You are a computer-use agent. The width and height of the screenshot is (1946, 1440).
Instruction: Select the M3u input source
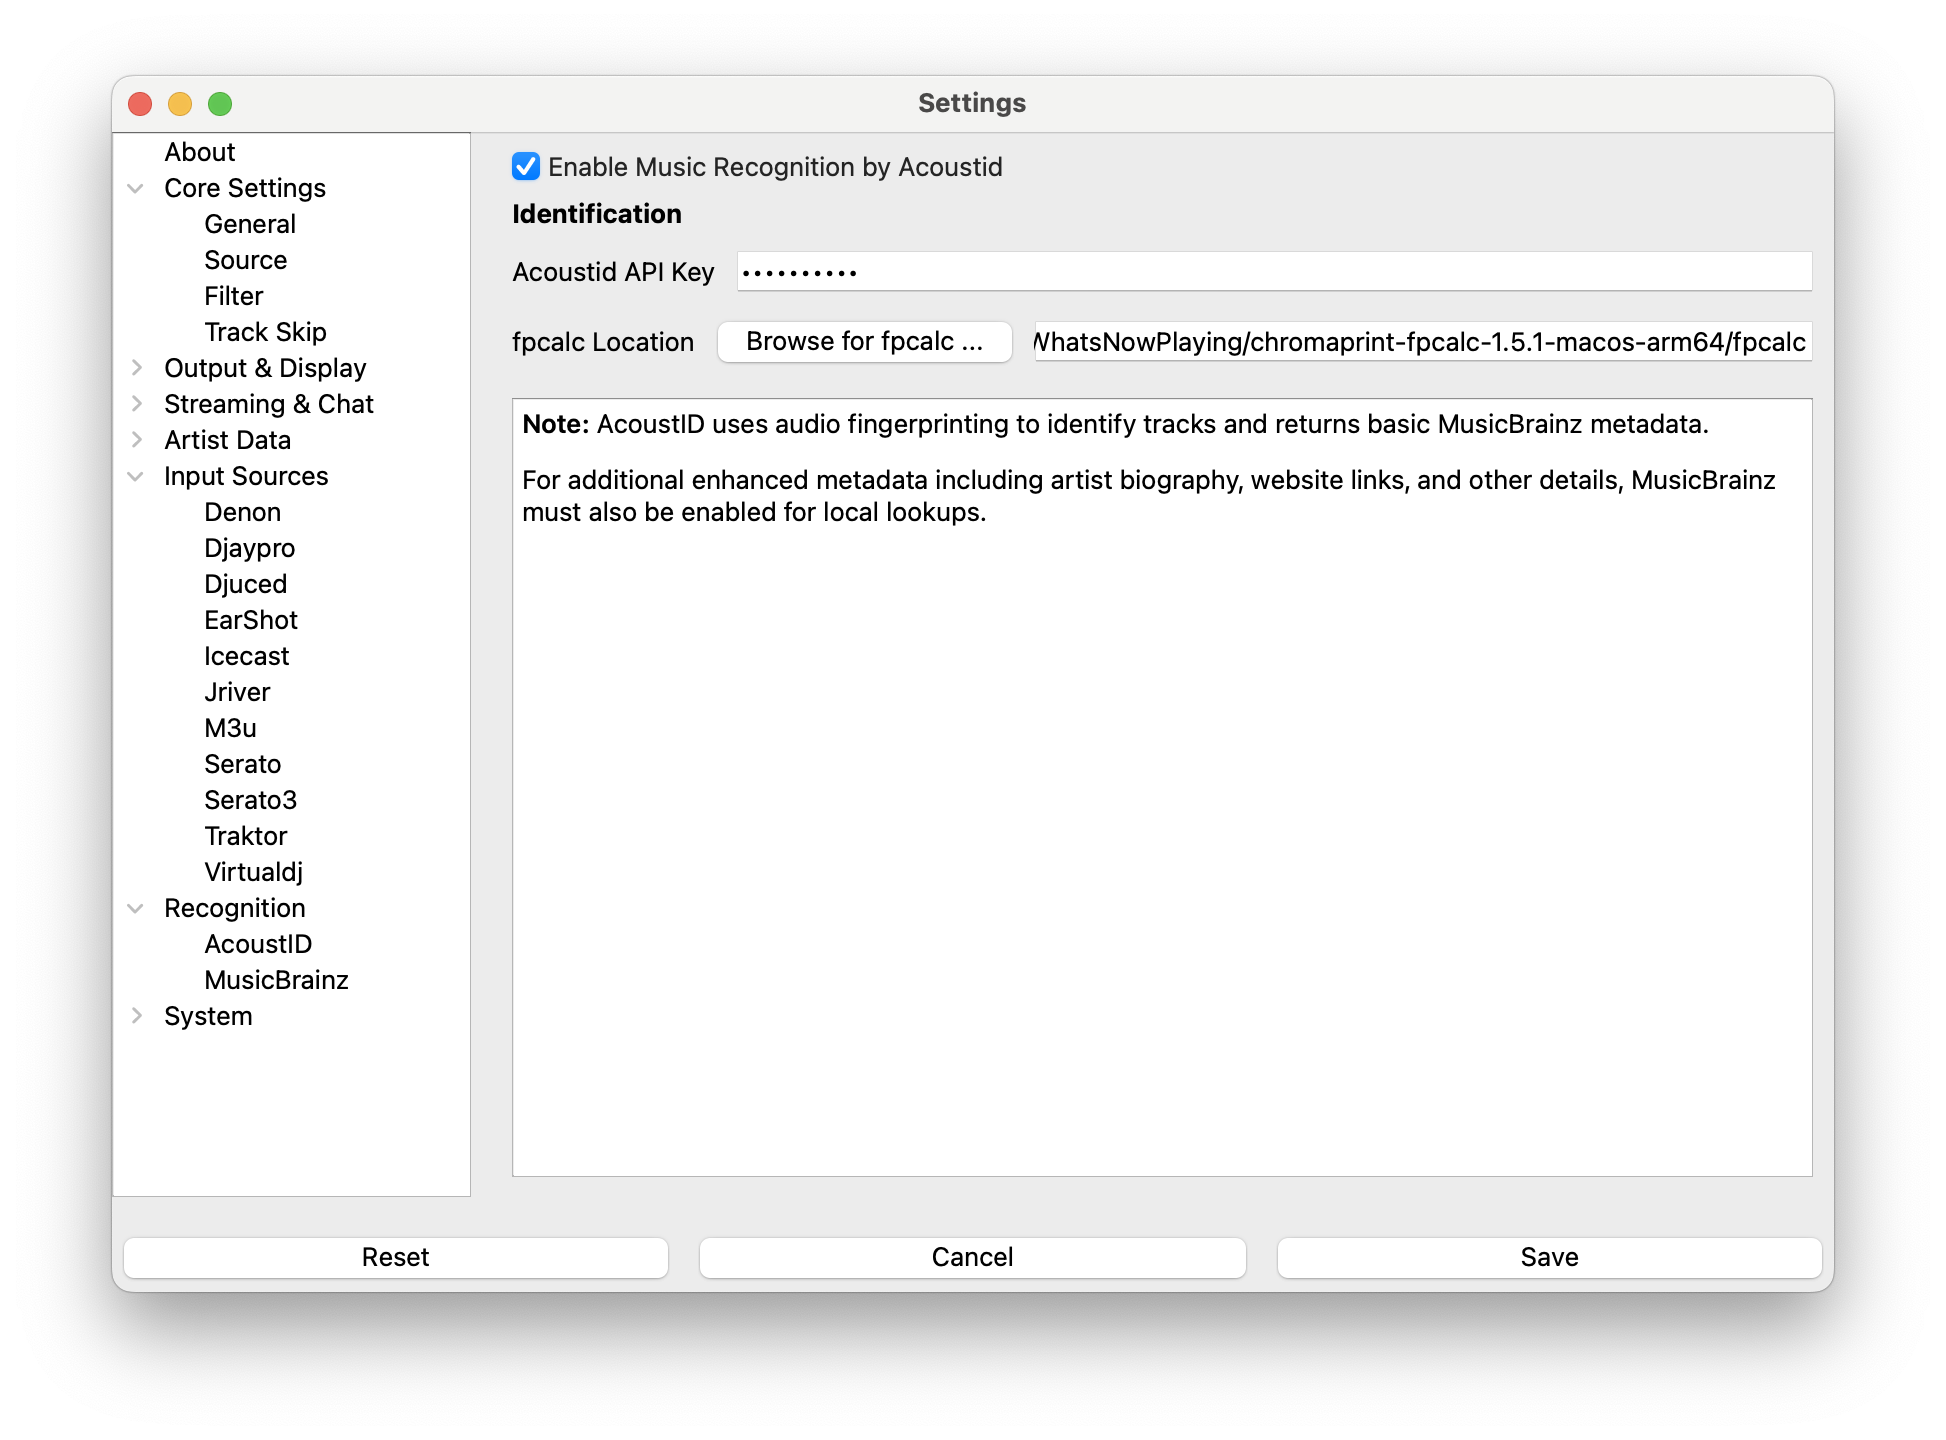[x=230, y=728]
